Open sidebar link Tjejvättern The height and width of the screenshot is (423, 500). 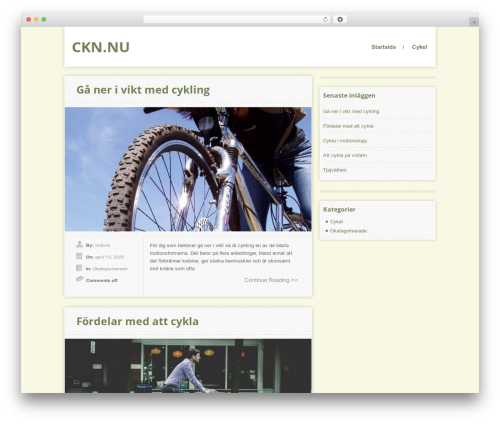pyautogui.click(x=335, y=170)
